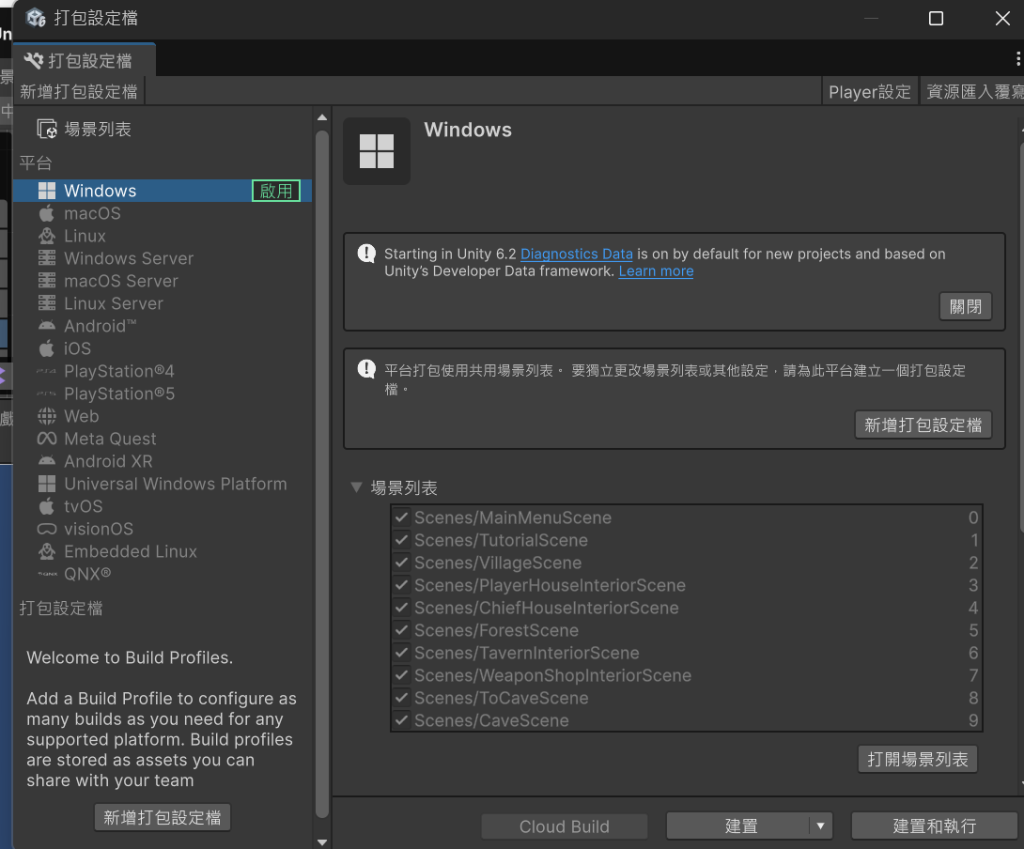Image resolution: width=1024 pixels, height=849 pixels.
Task: Uncheck Scenes/MainMenuScene checkbox
Action: pyautogui.click(x=402, y=518)
